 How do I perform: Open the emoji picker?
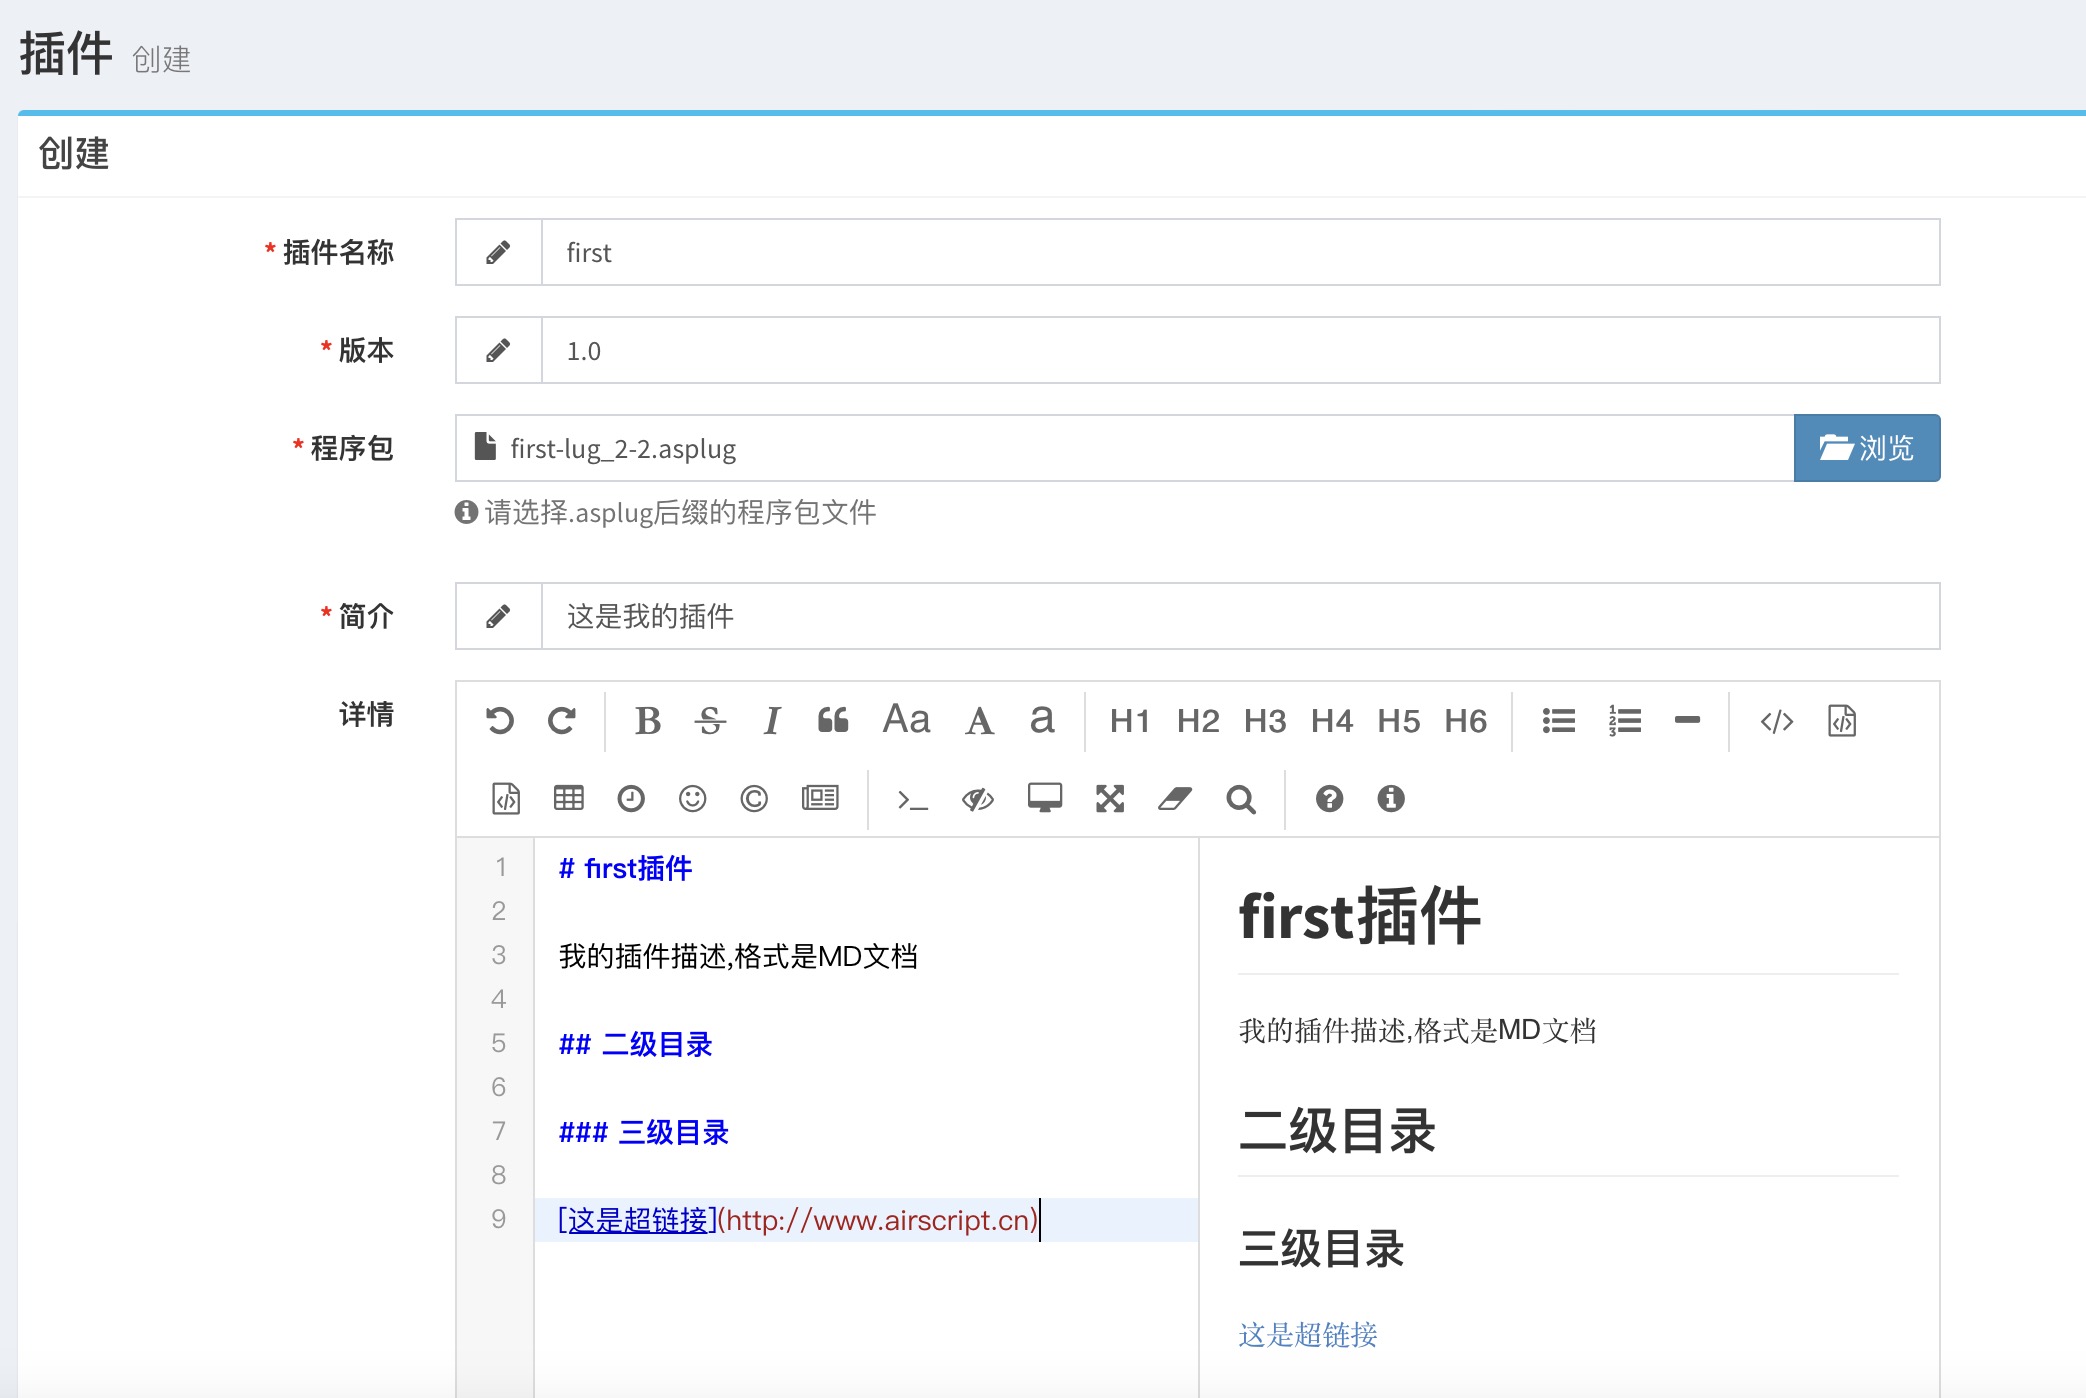692,799
